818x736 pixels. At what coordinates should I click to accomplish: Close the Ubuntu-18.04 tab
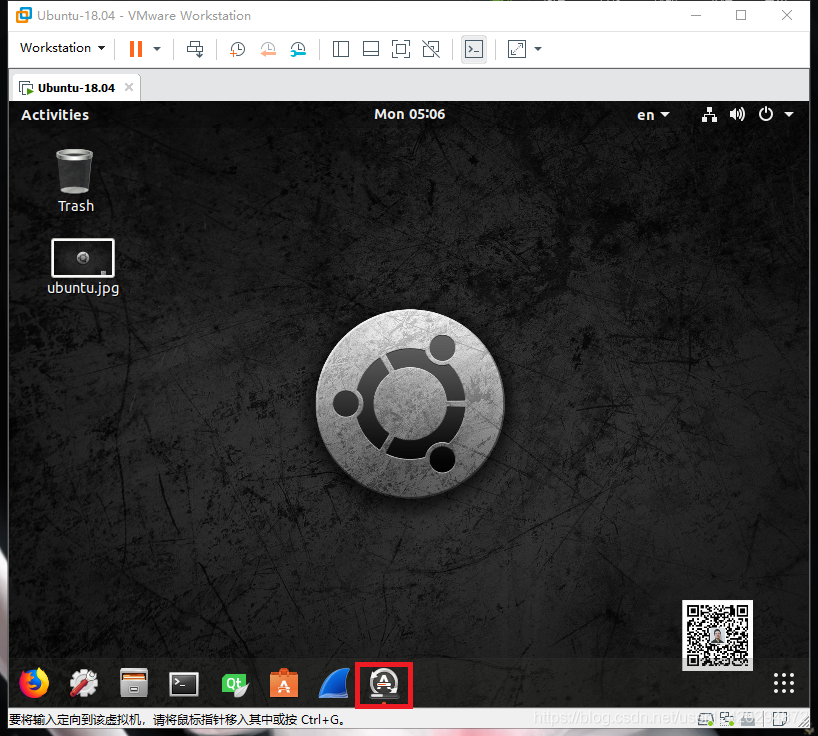129,87
